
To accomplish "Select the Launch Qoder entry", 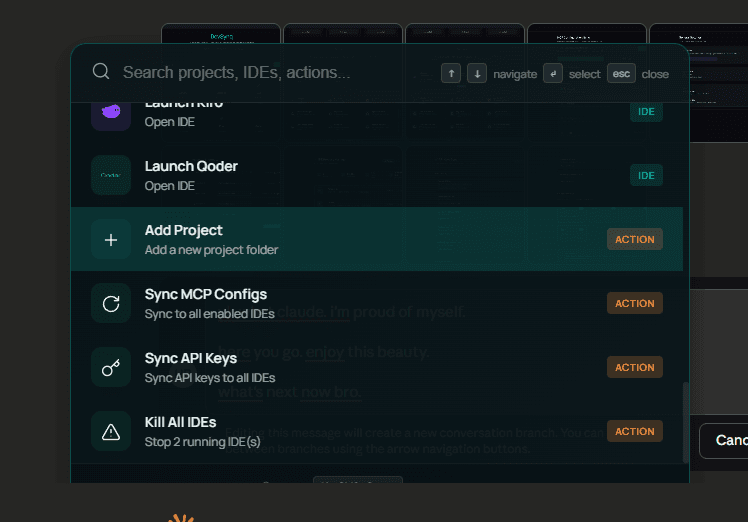I will tap(377, 175).
